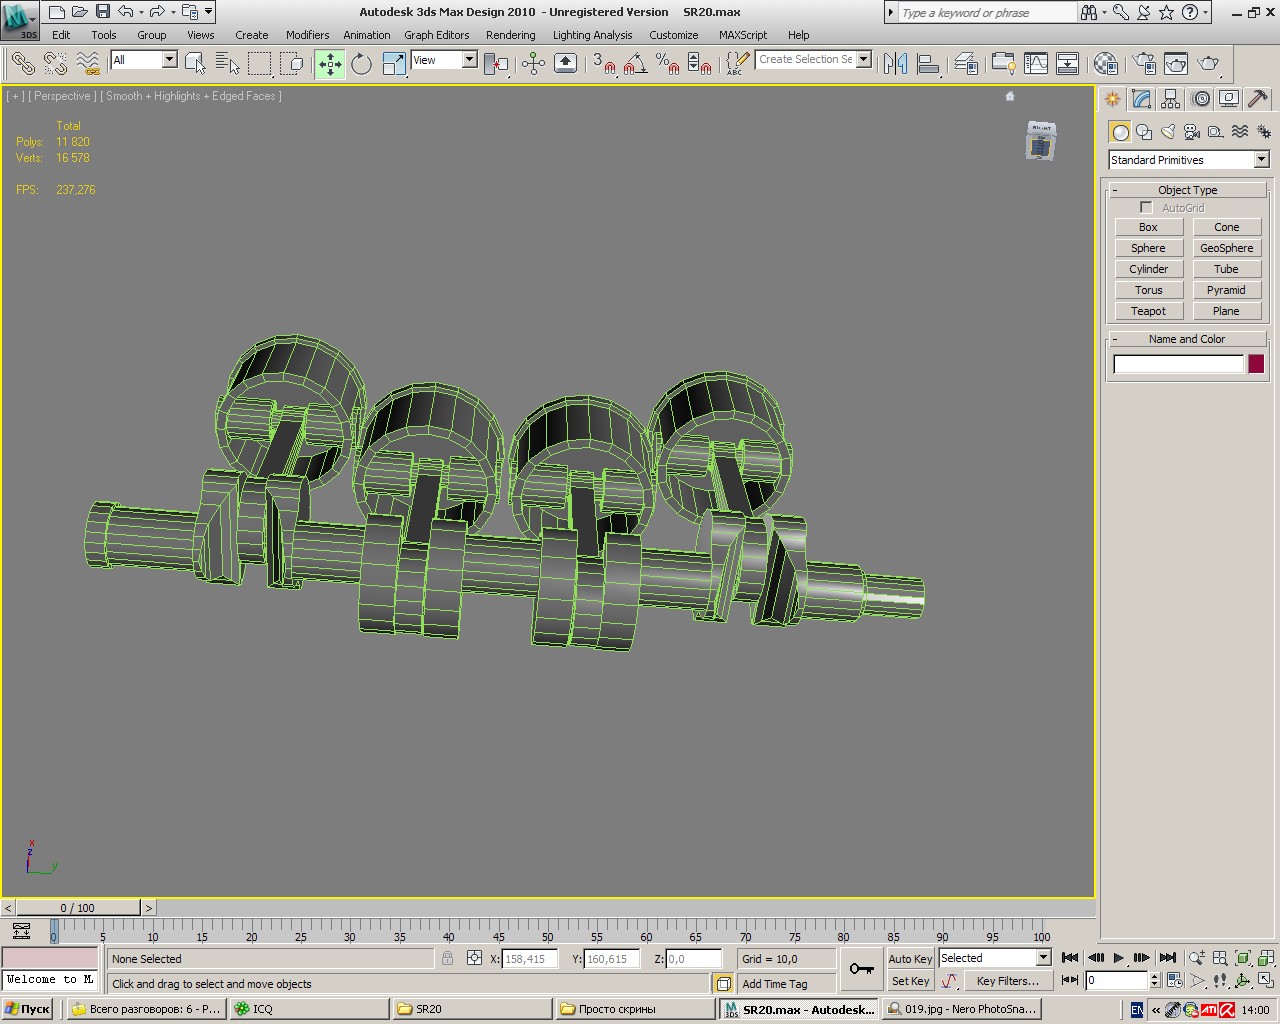Click the Align tool icon
Viewport: 1280px width, 1024px height.
point(928,64)
